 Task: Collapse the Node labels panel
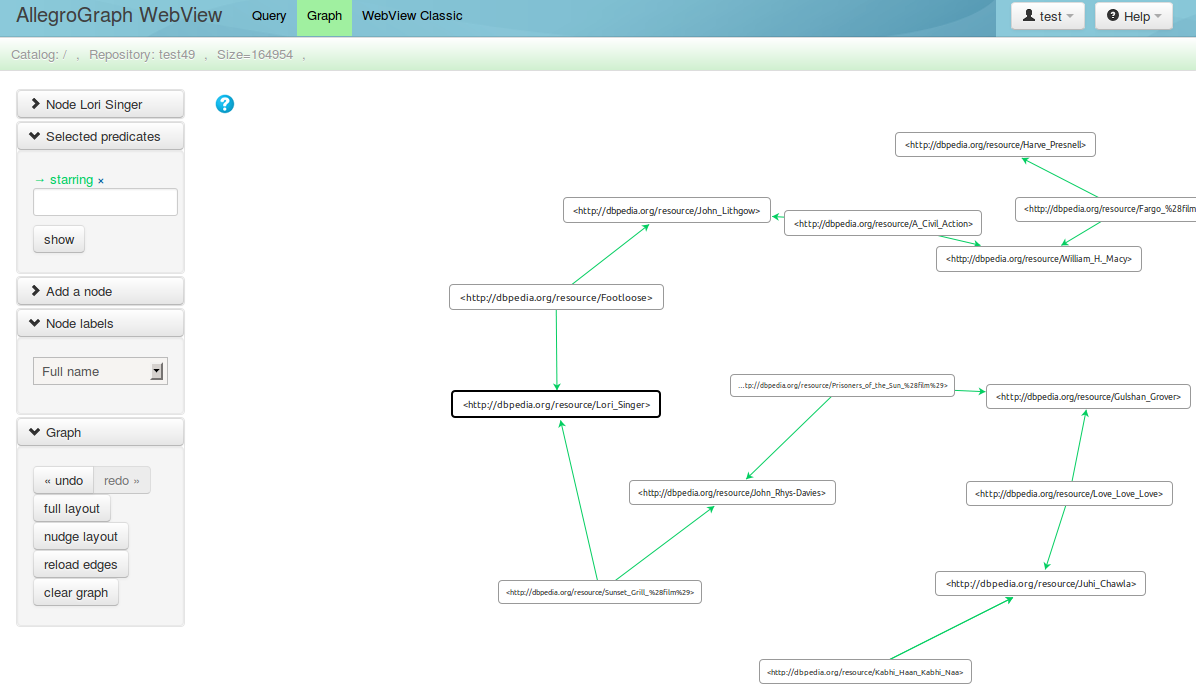[x=100, y=323]
